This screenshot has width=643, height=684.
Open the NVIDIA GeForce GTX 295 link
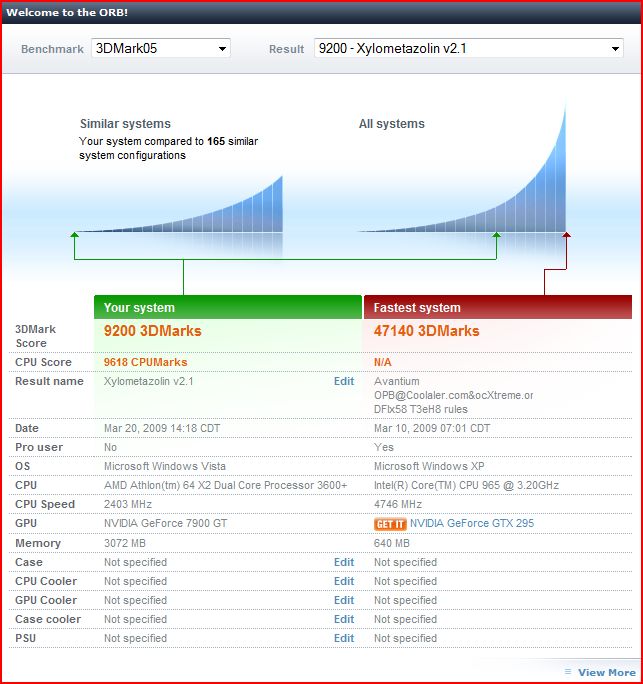click(472, 523)
